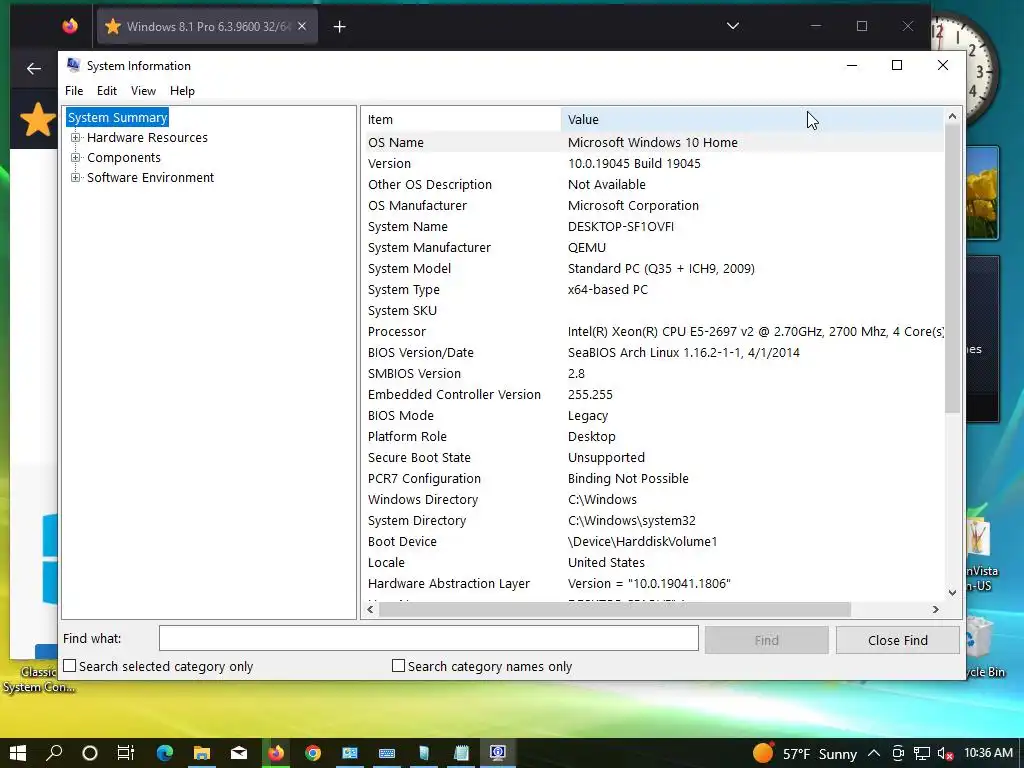
Task: Click vertical scrollbar up arrow
Action: point(952,116)
